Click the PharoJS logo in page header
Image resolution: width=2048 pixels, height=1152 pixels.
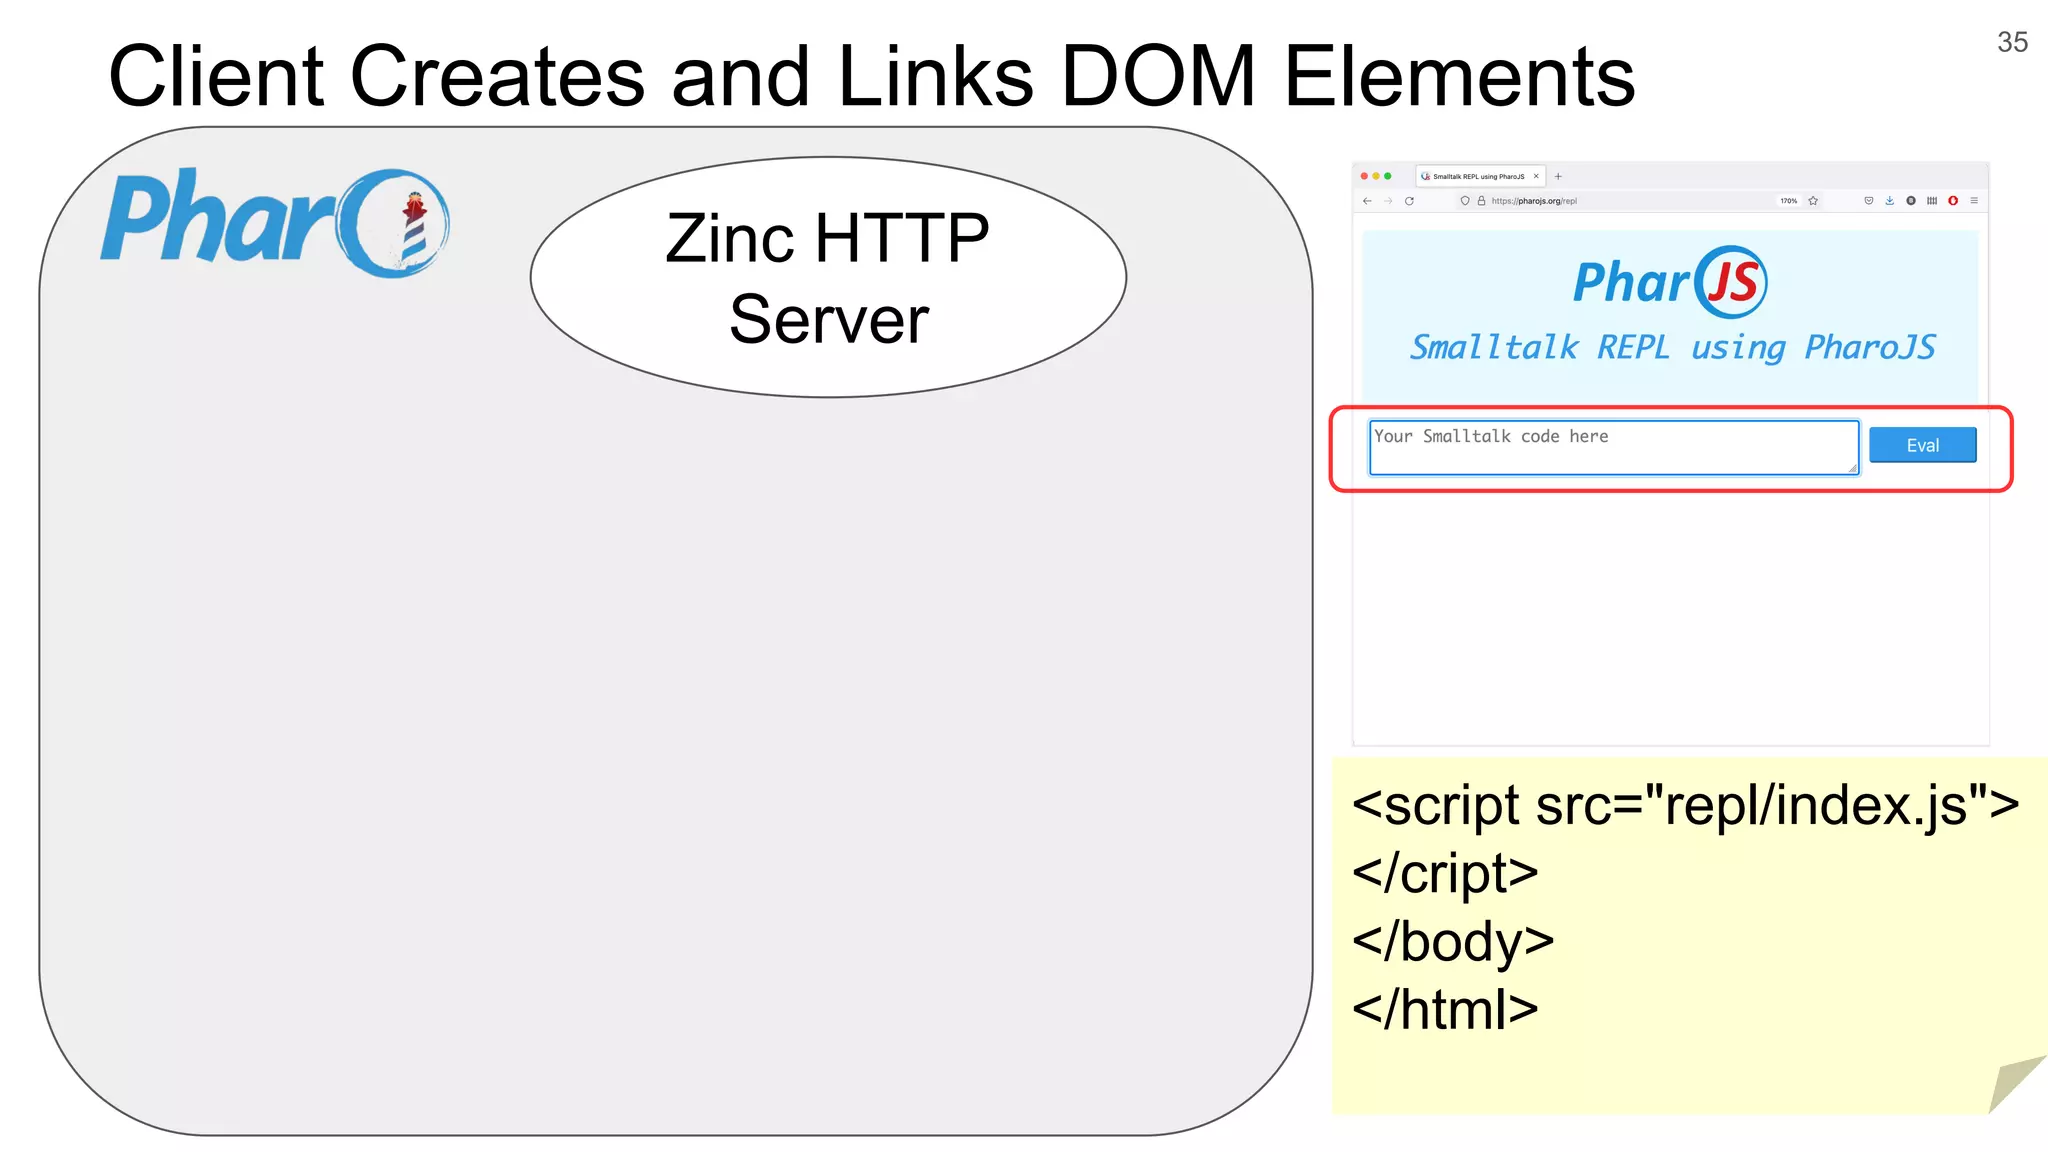click(x=1670, y=282)
